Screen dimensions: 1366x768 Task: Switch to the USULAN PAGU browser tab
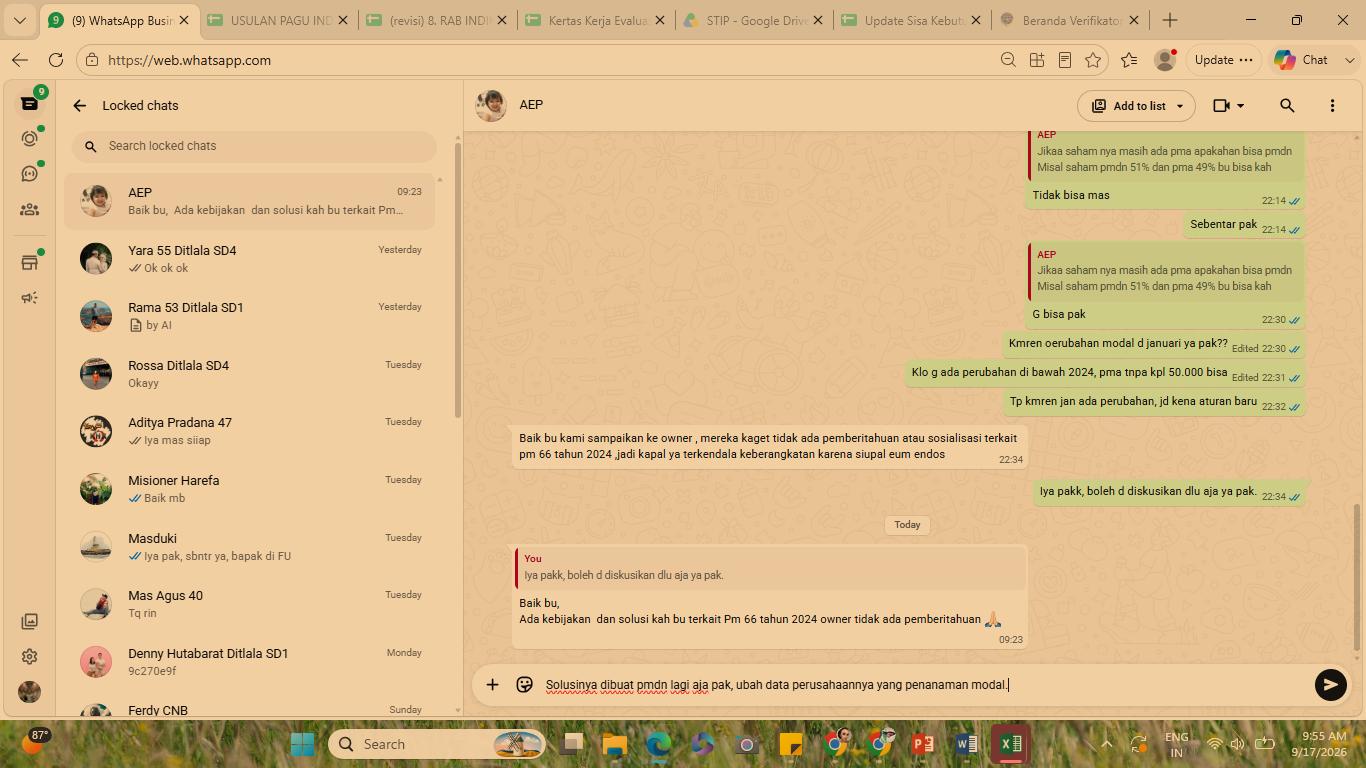tap(280, 20)
